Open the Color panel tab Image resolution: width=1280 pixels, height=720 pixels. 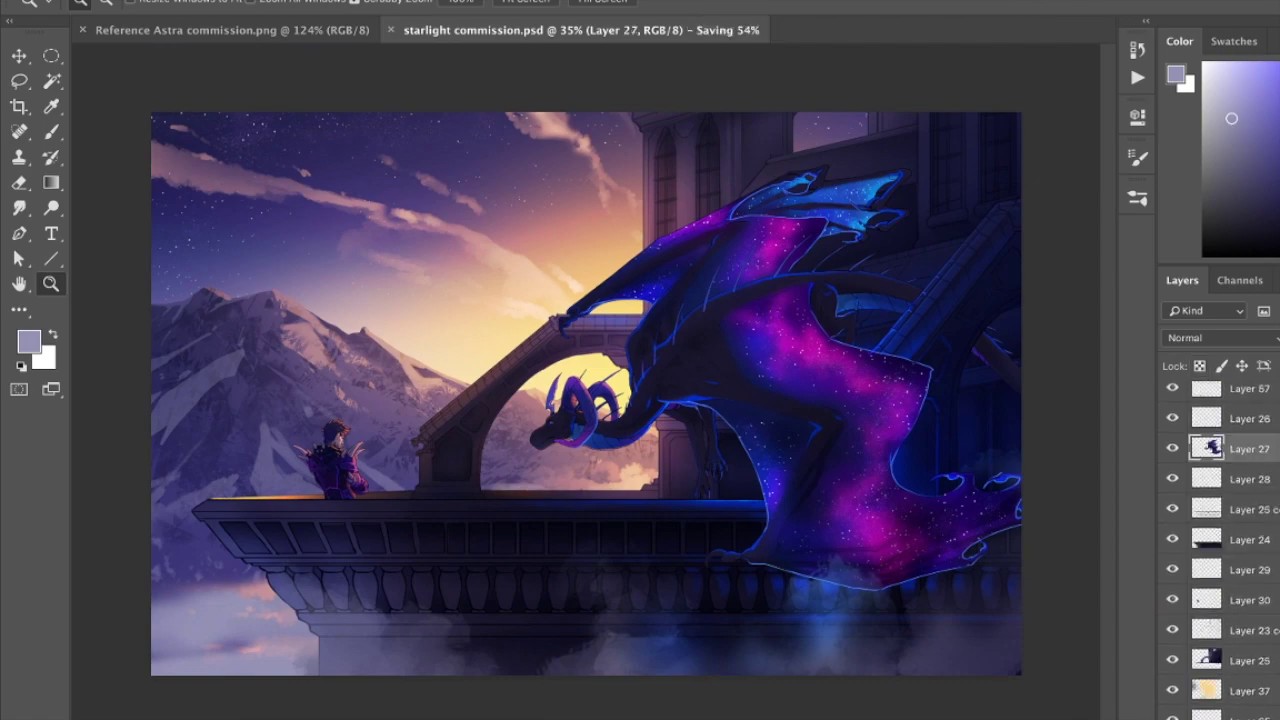pyautogui.click(x=1179, y=41)
